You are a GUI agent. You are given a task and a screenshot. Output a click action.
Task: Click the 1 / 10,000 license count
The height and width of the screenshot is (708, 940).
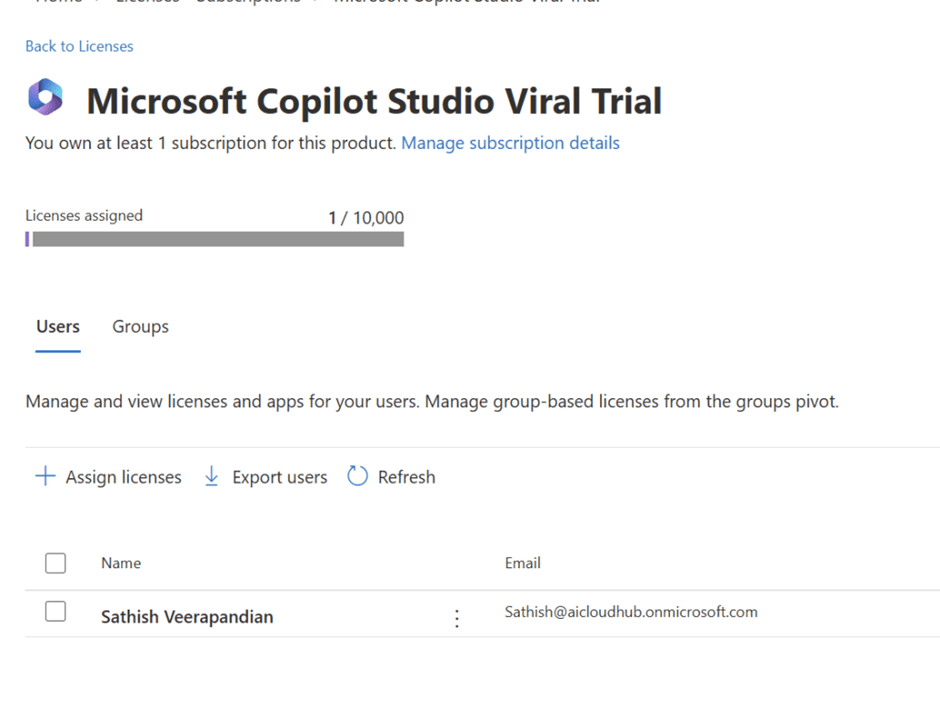(366, 218)
